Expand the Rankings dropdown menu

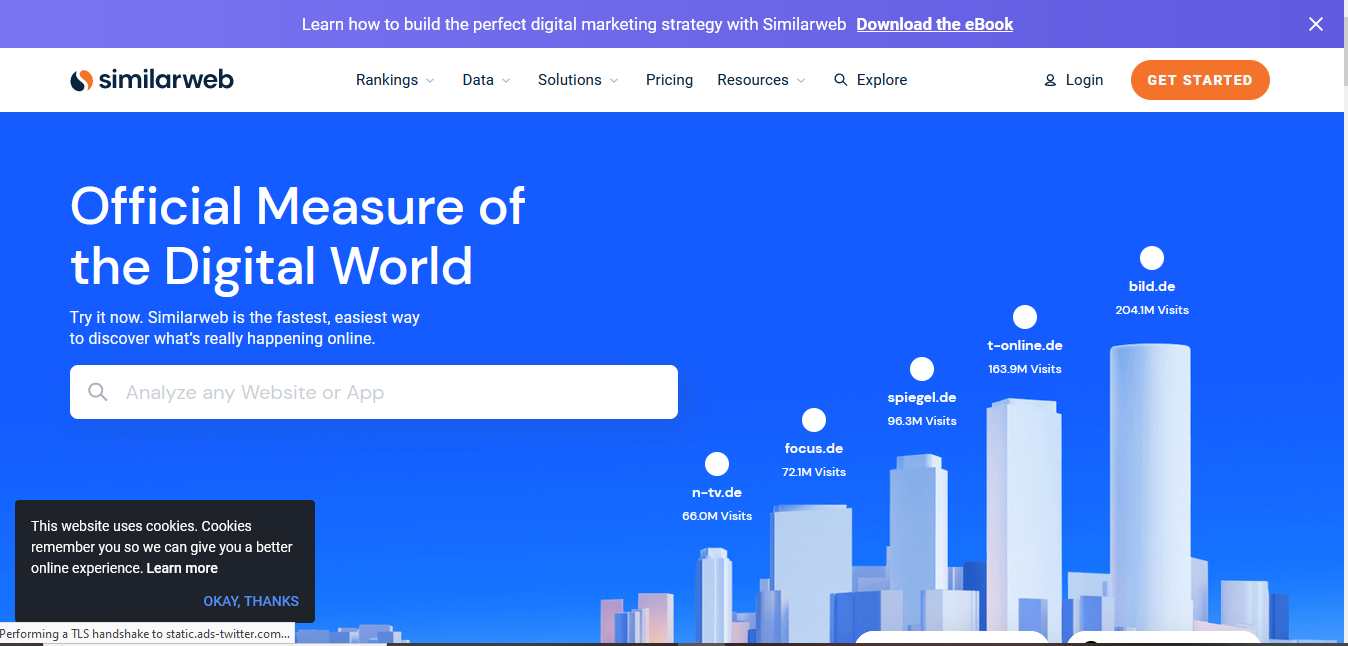[x=395, y=80]
